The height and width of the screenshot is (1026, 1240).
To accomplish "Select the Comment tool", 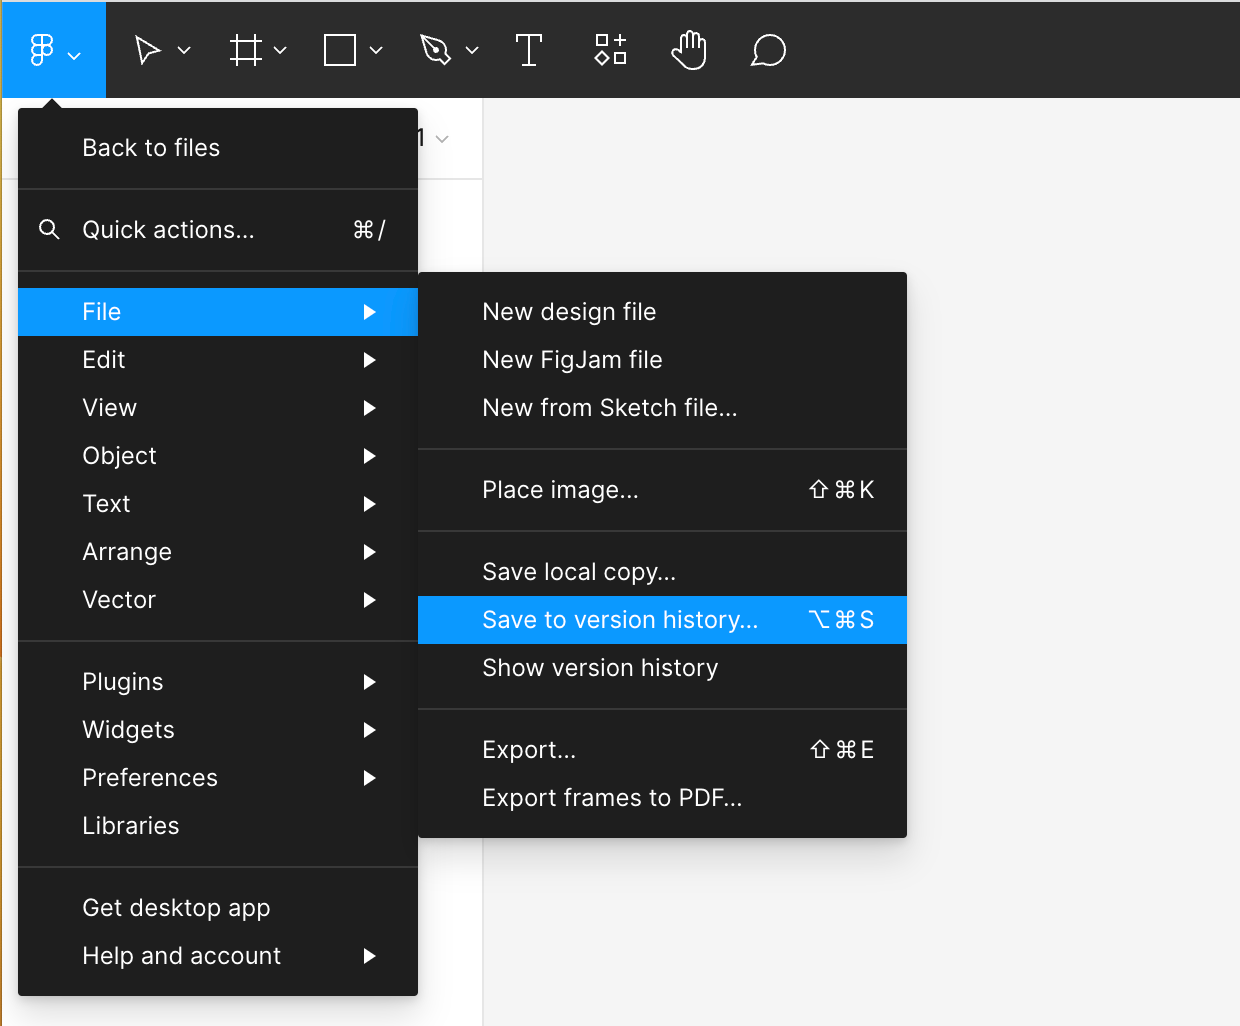I will tap(768, 50).
